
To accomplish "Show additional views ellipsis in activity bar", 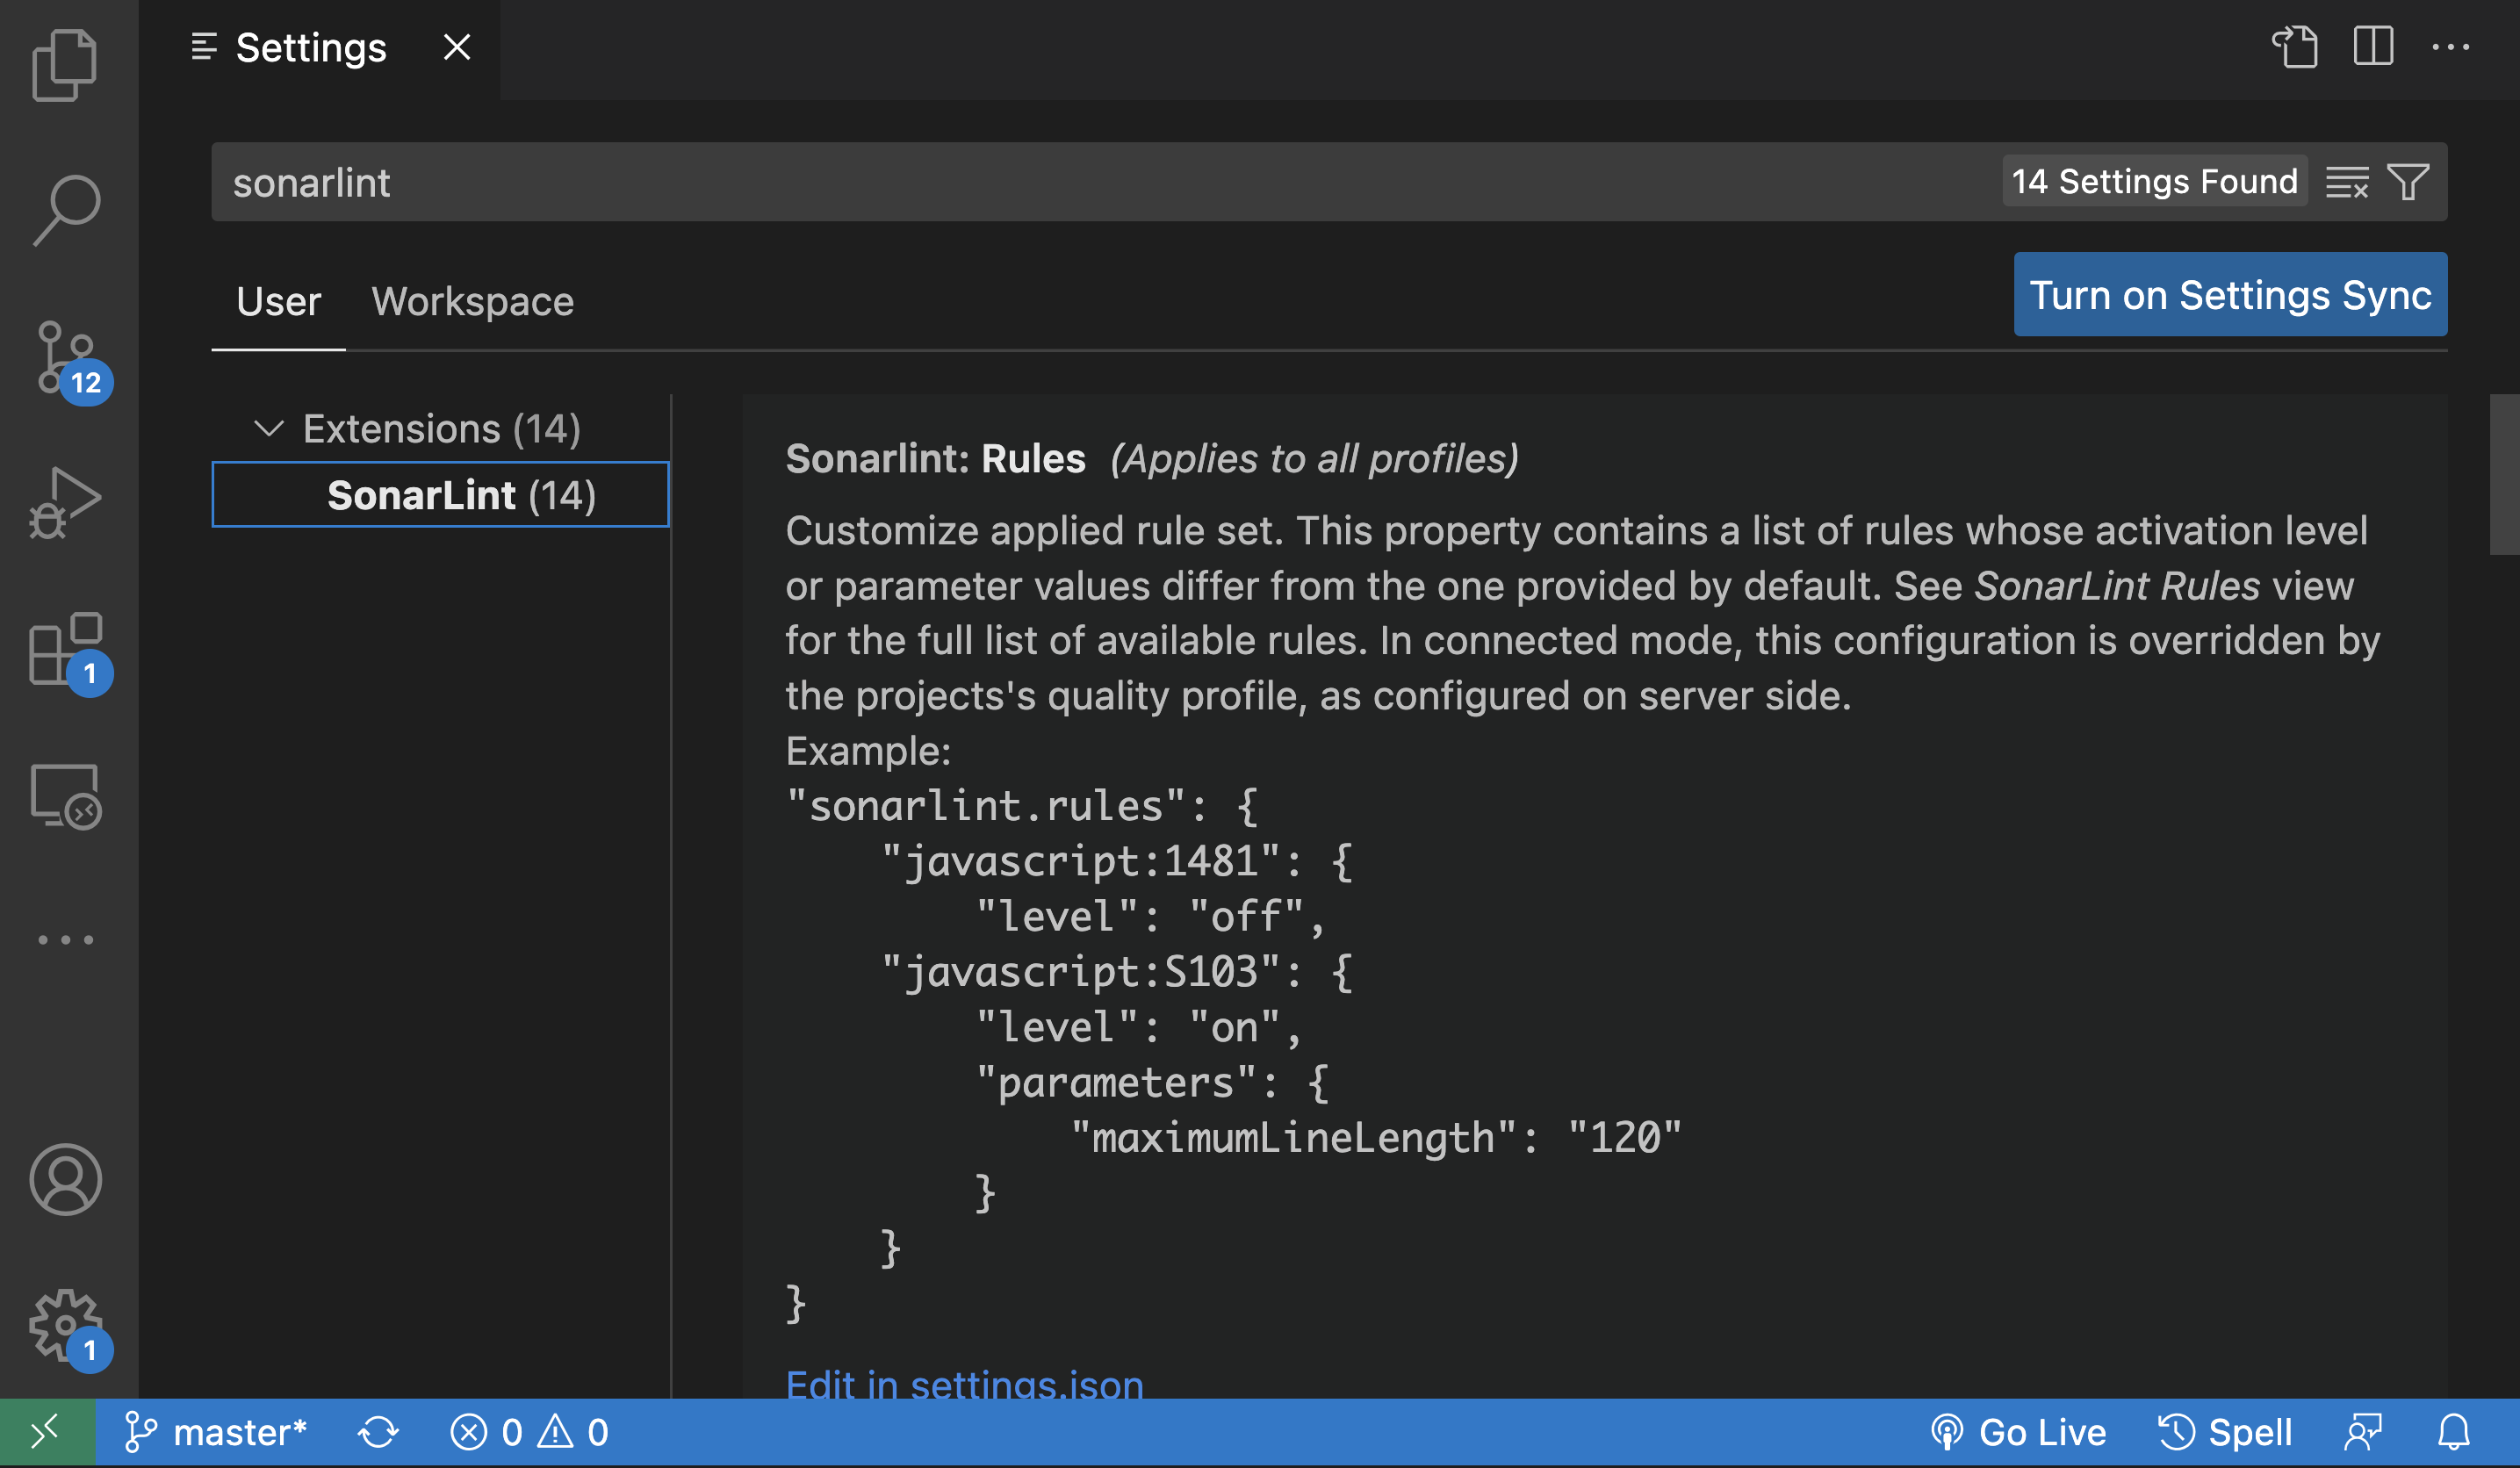I will (65, 940).
